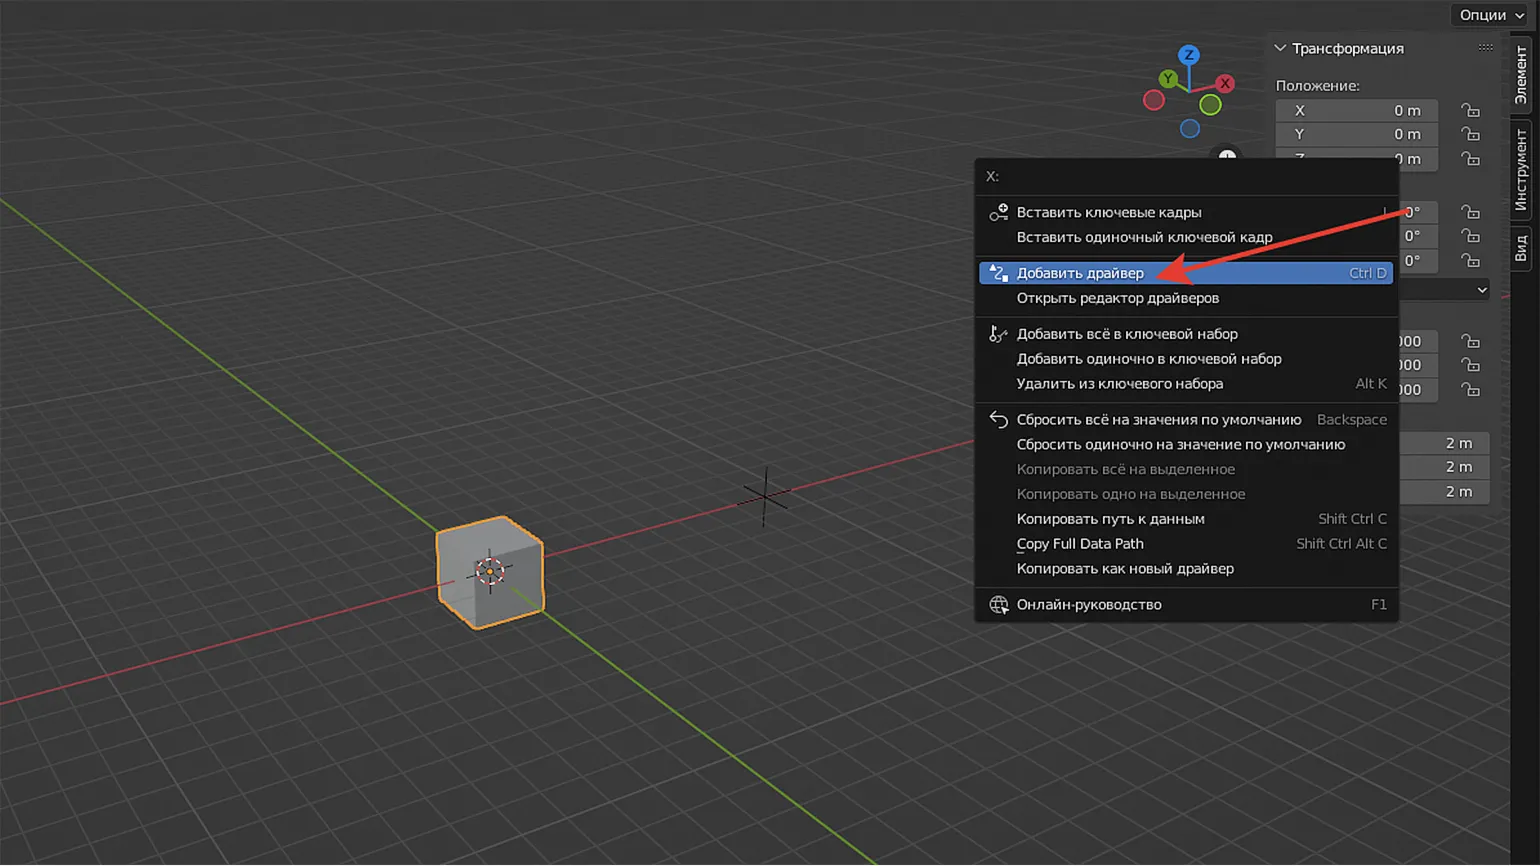Click the Transform panel drag grip dots
The image size is (1540, 866).
coord(1485,48)
